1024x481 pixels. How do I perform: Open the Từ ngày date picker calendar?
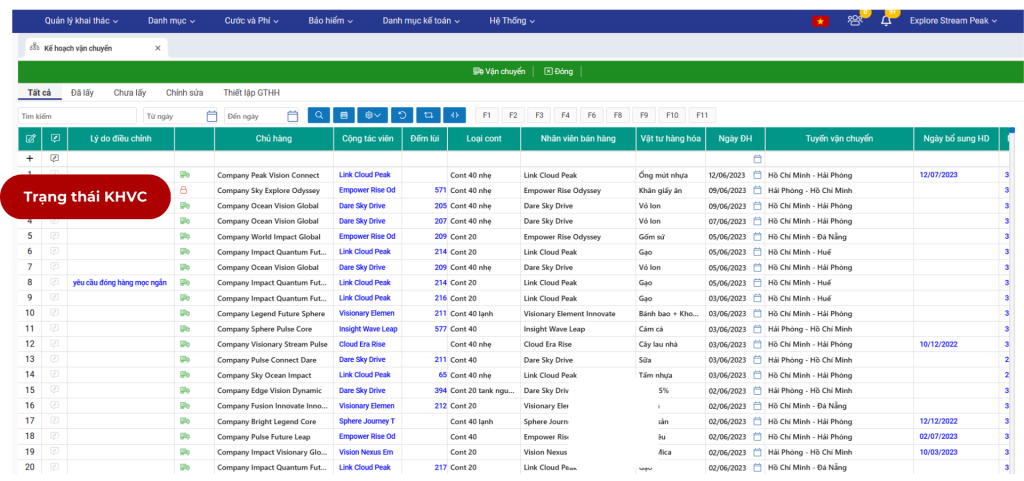click(211, 116)
